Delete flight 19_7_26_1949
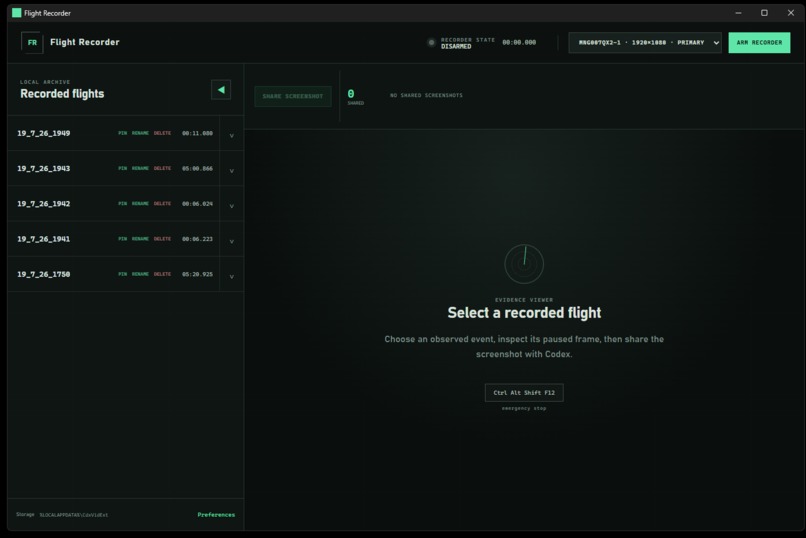 coord(162,133)
